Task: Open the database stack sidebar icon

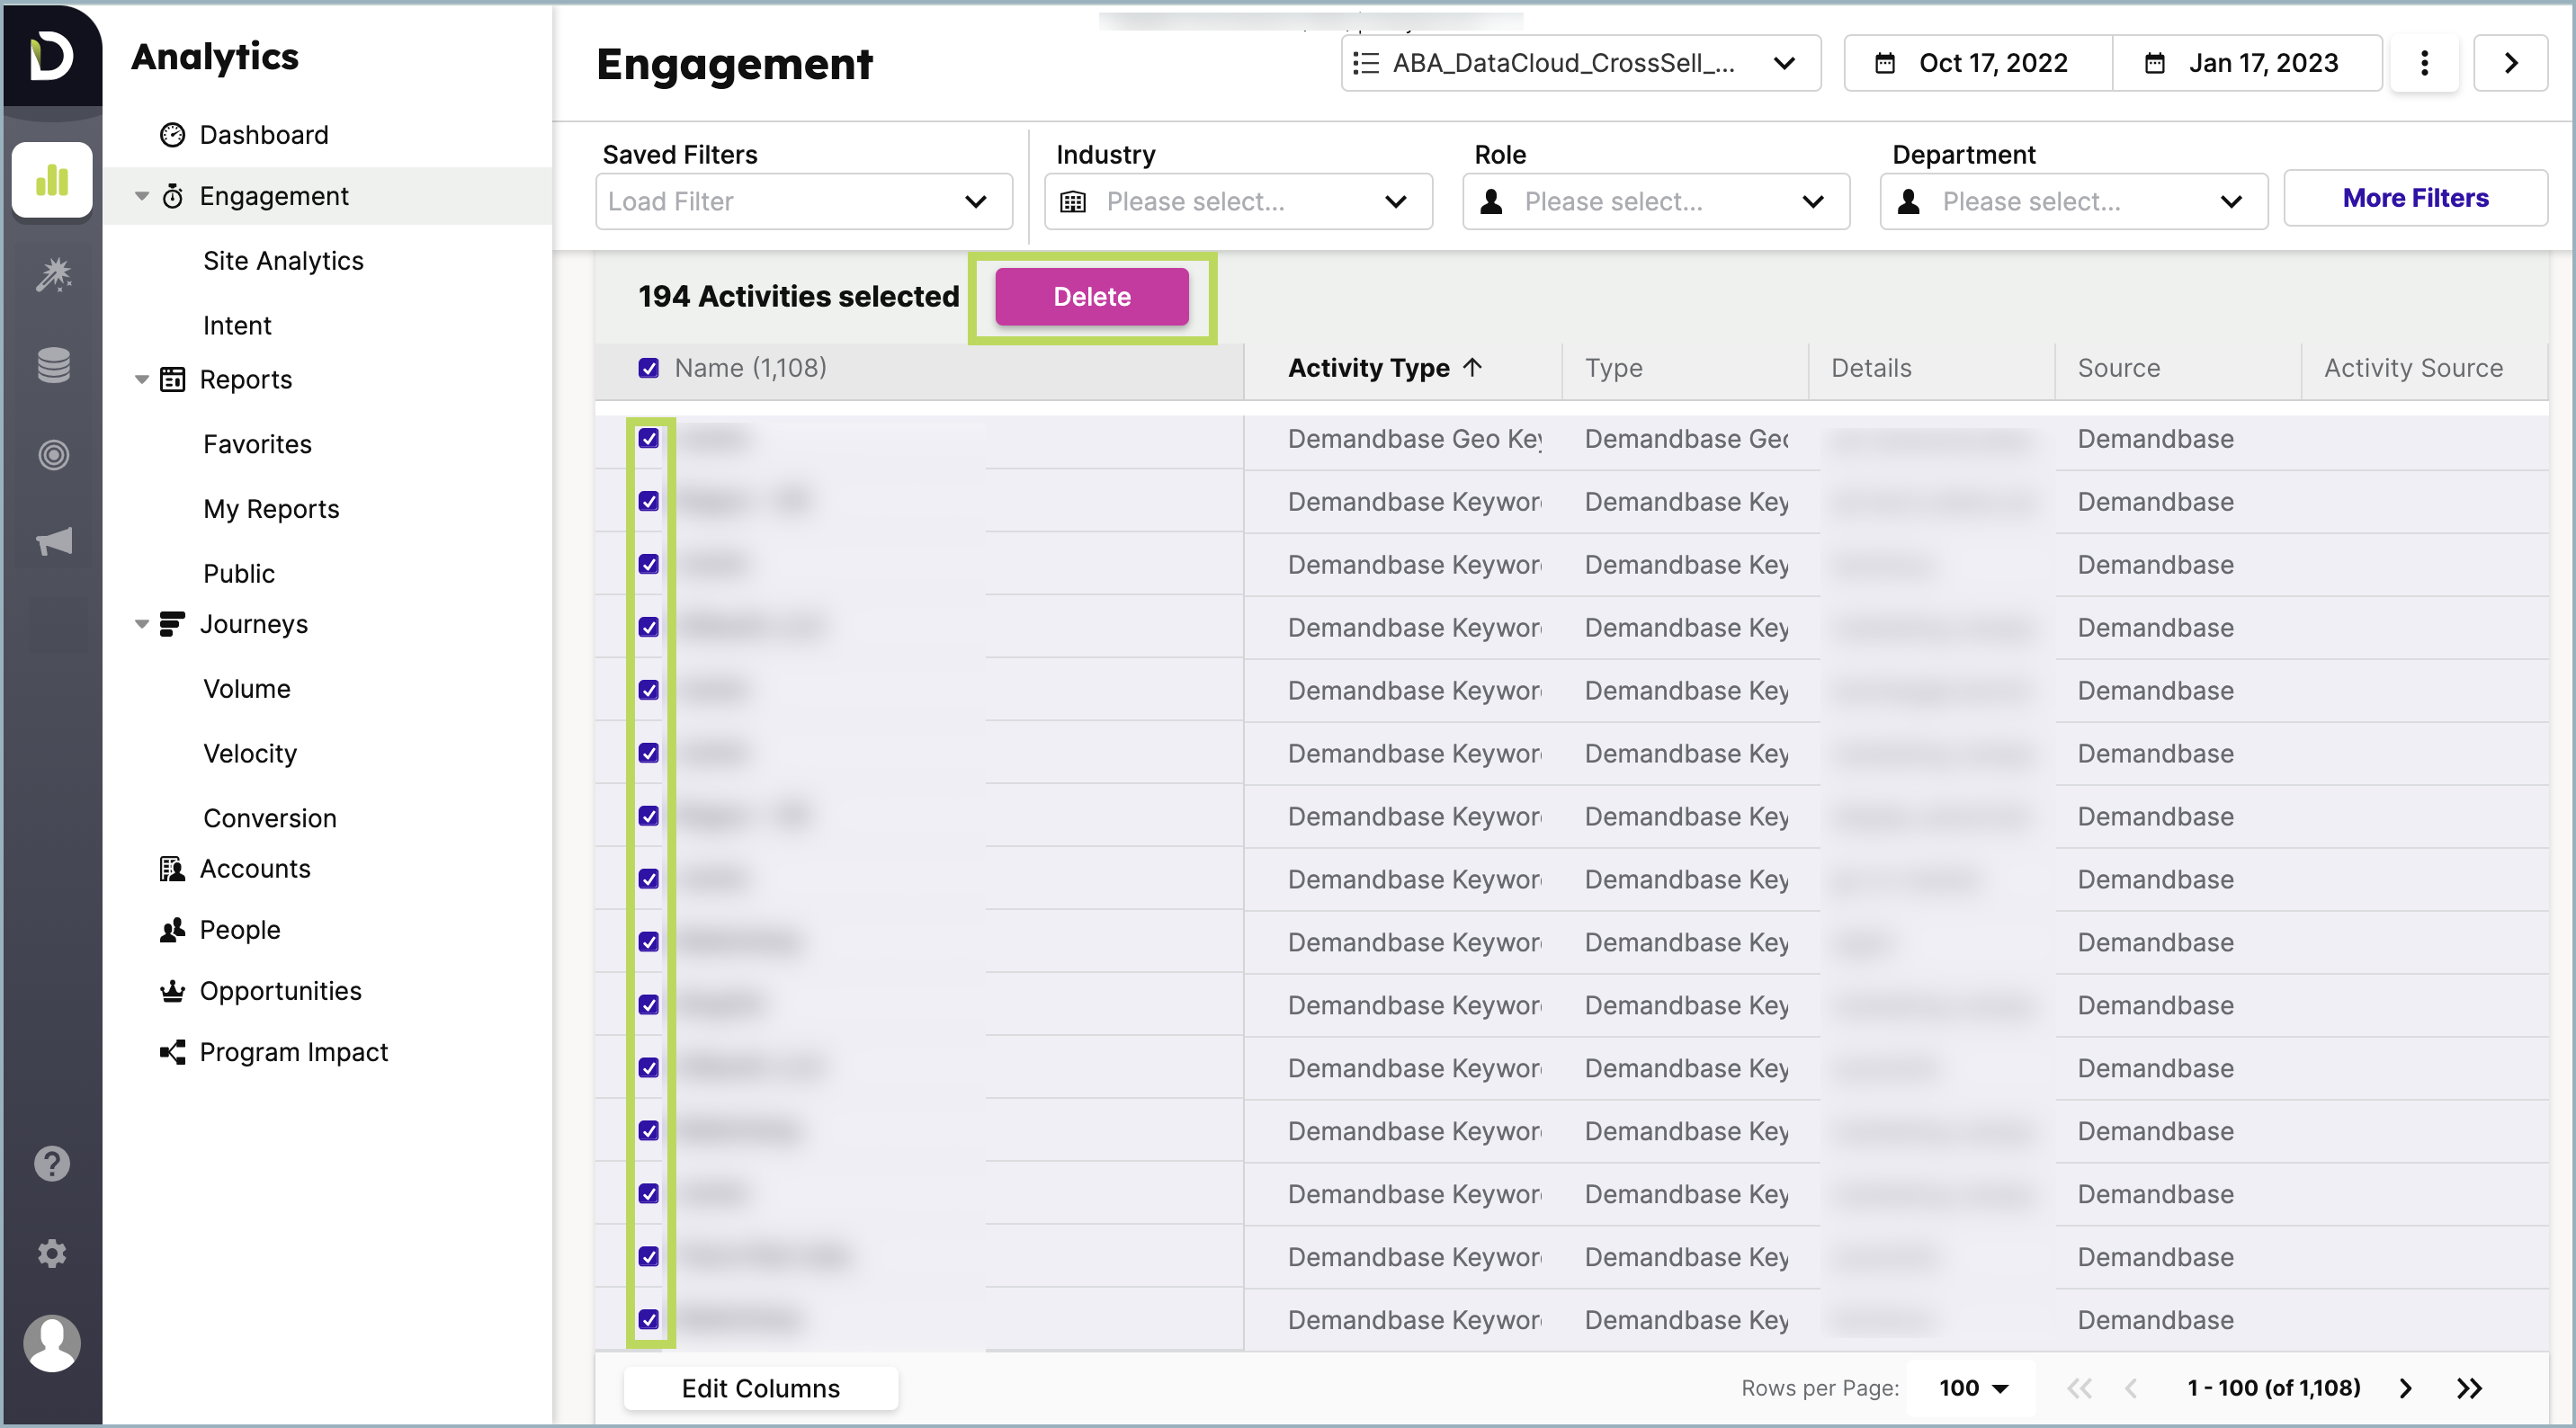Action: click(53, 365)
